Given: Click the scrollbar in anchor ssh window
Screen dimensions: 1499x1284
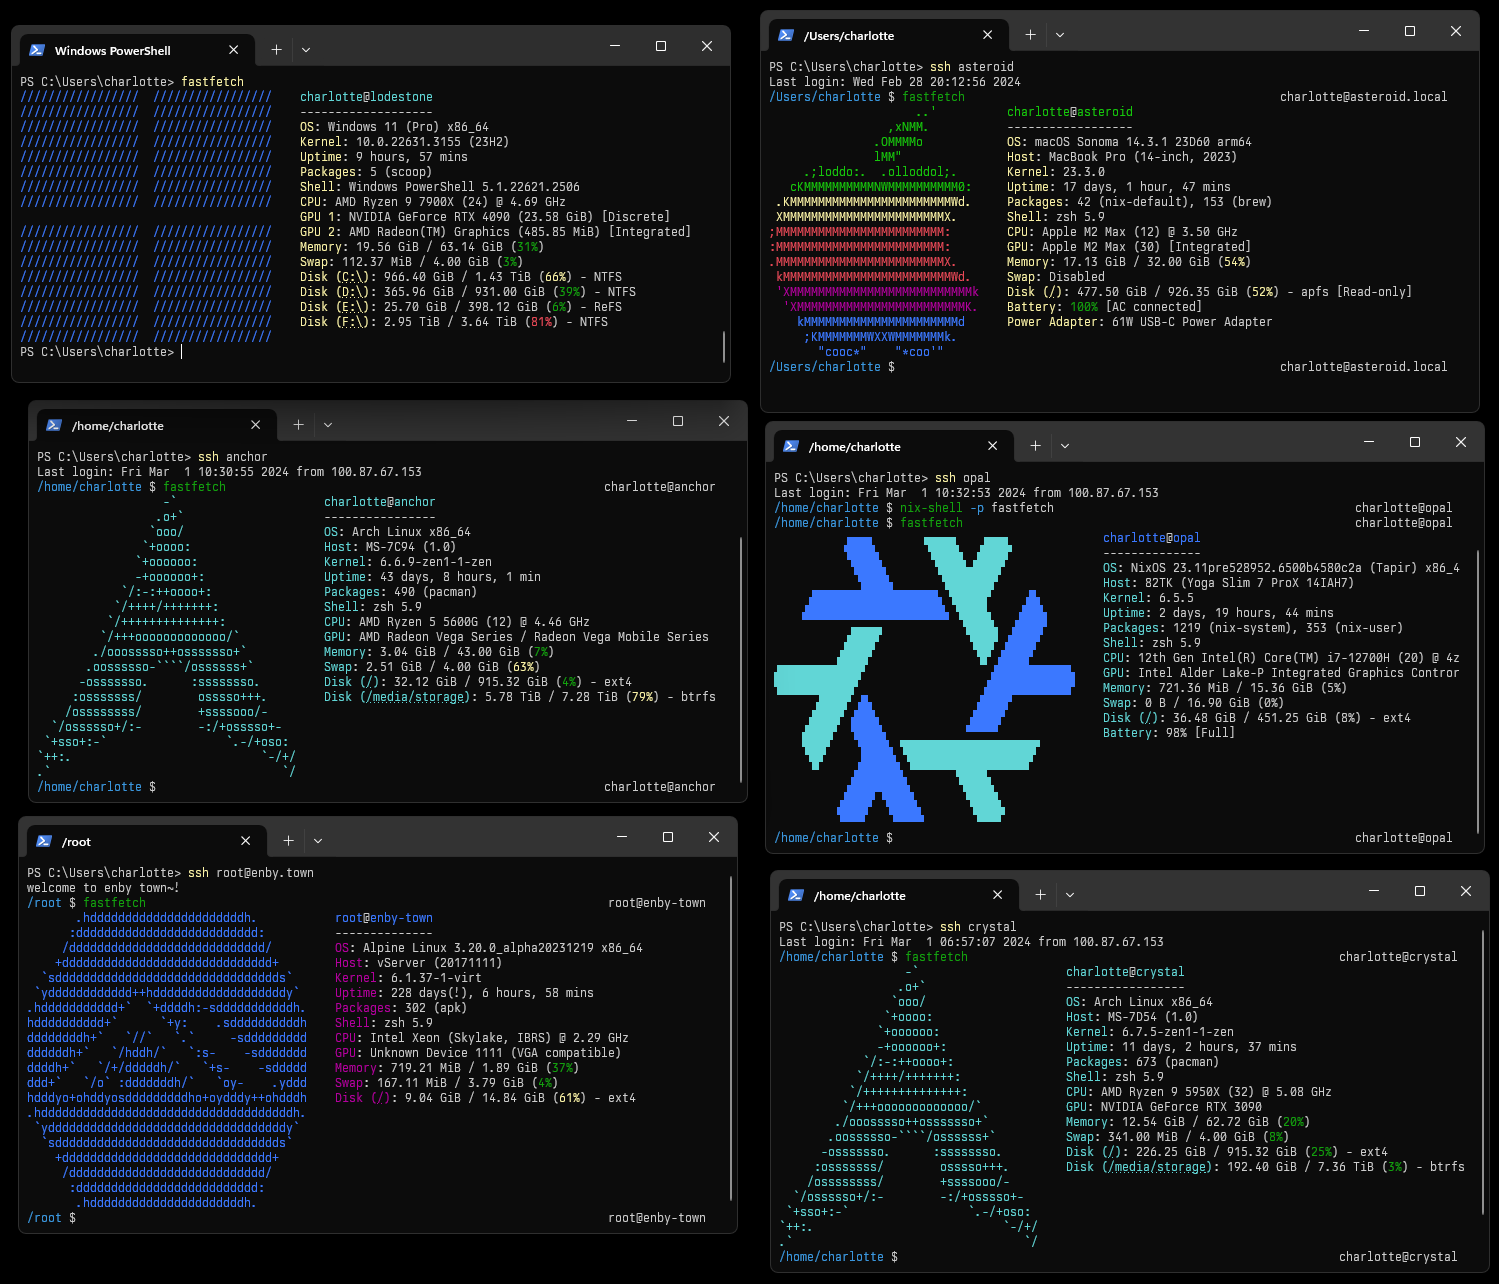Looking at the screenshot, I should coord(741,660).
